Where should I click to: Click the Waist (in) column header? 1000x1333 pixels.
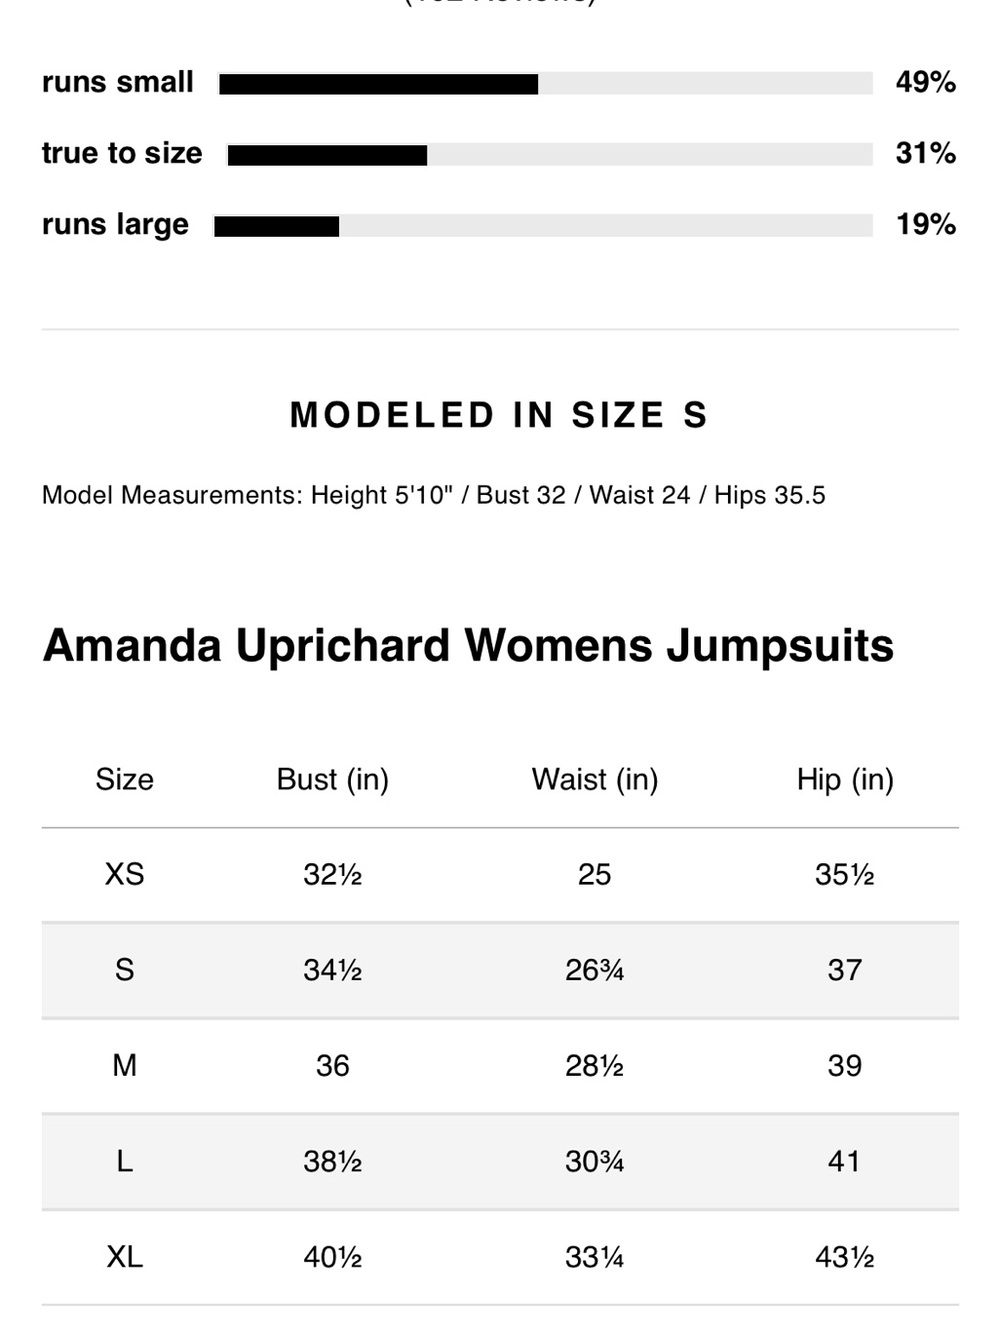coord(595,779)
